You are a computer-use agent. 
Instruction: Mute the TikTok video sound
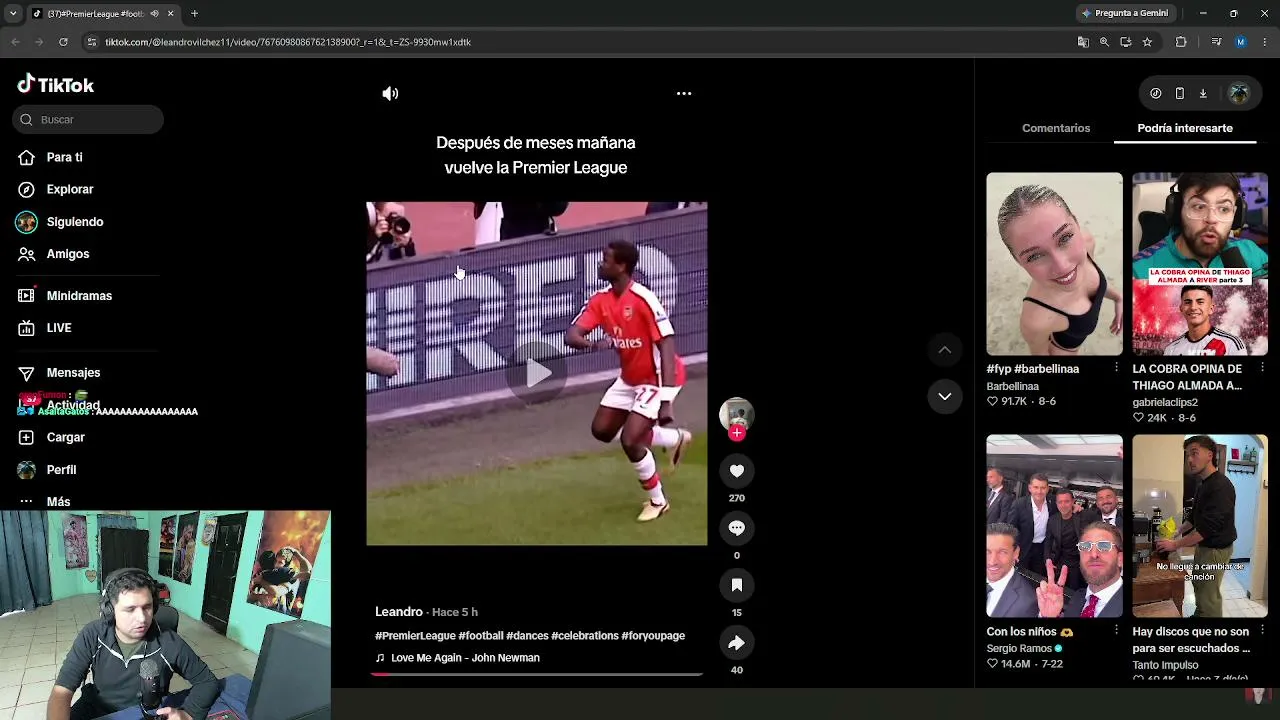point(390,93)
